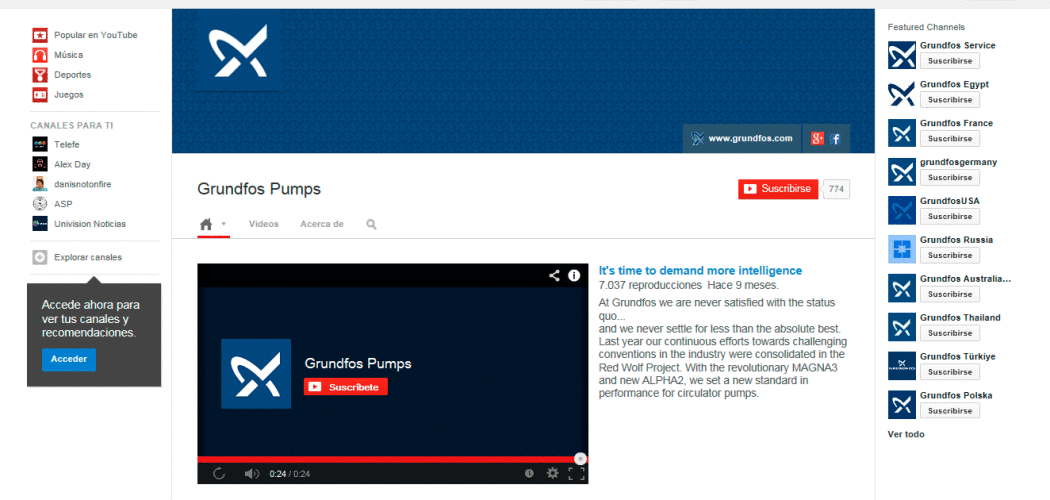The width and height of the screenshot is (1050, 500).
Task: Subscribe to Grundfos France
Action: point(950,139)
